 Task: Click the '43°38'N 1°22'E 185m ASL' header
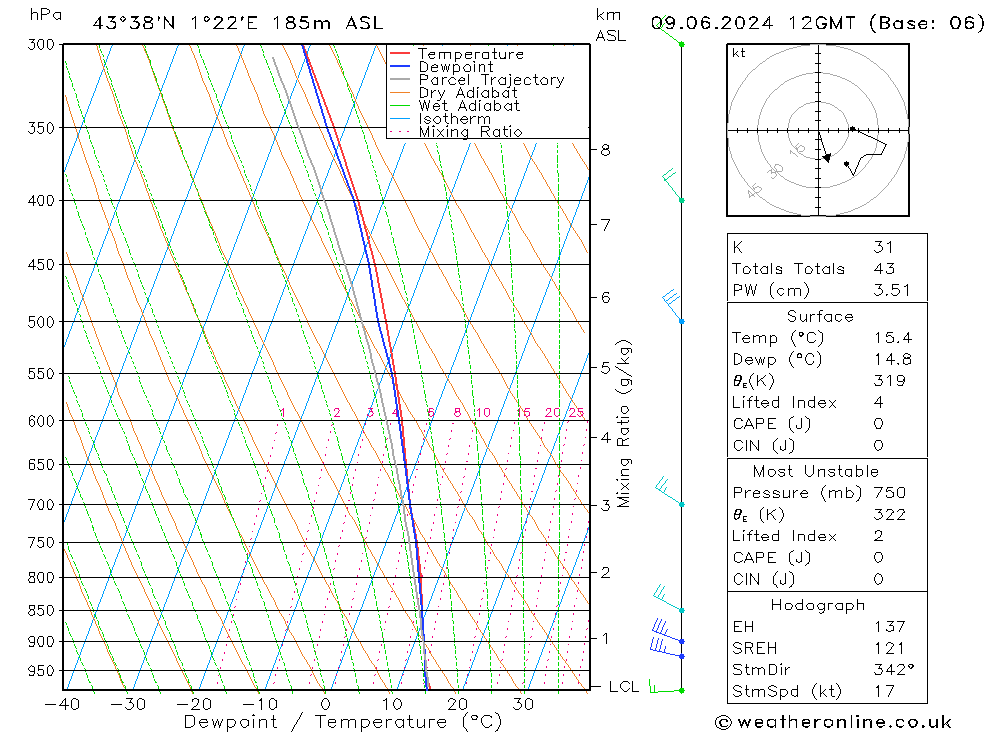click(x=238, y=23)
